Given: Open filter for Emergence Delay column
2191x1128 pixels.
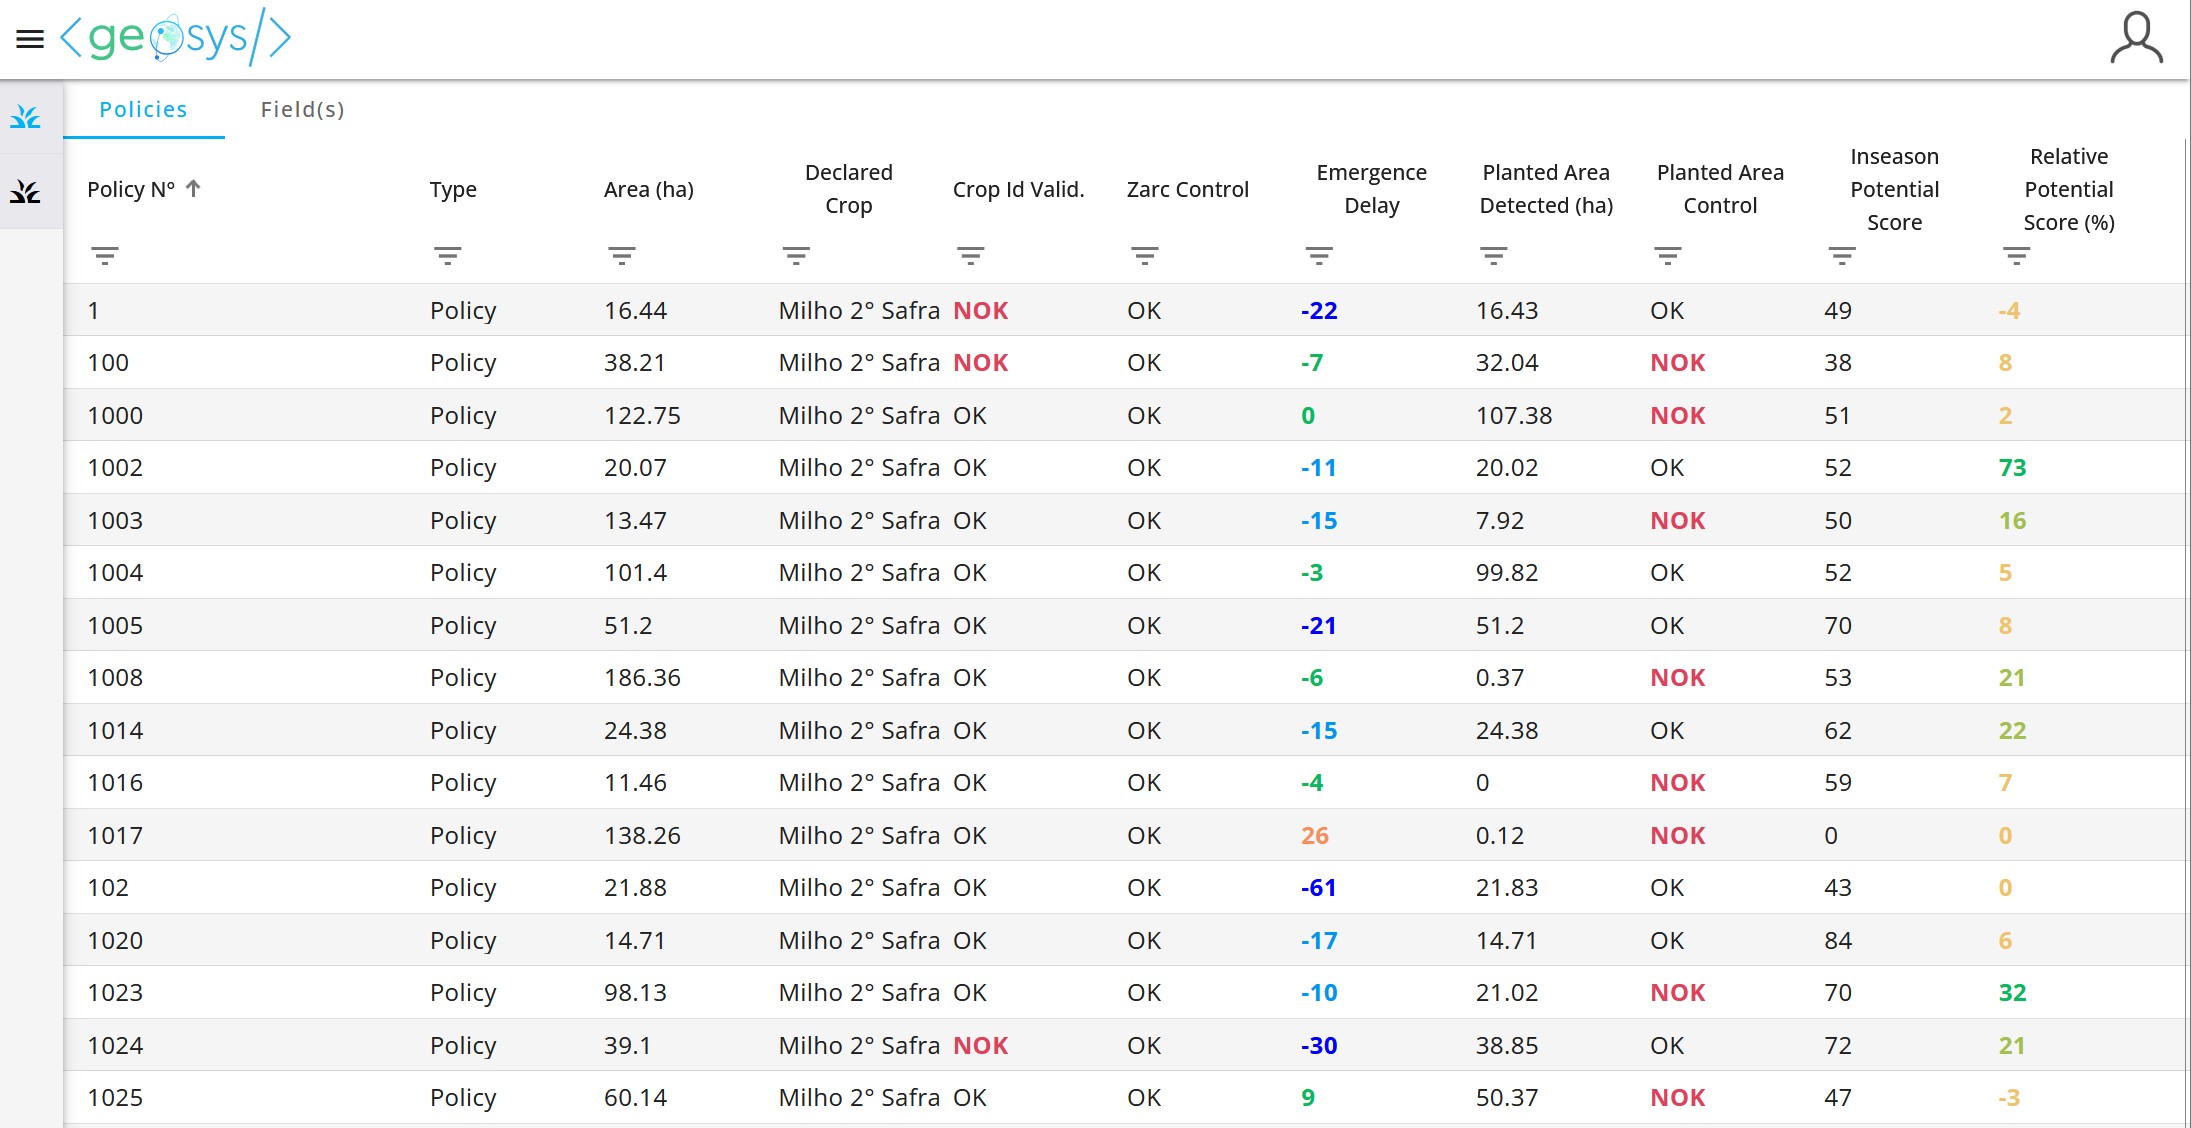Looking at the screenshot, I should [x=1319, y=256].
